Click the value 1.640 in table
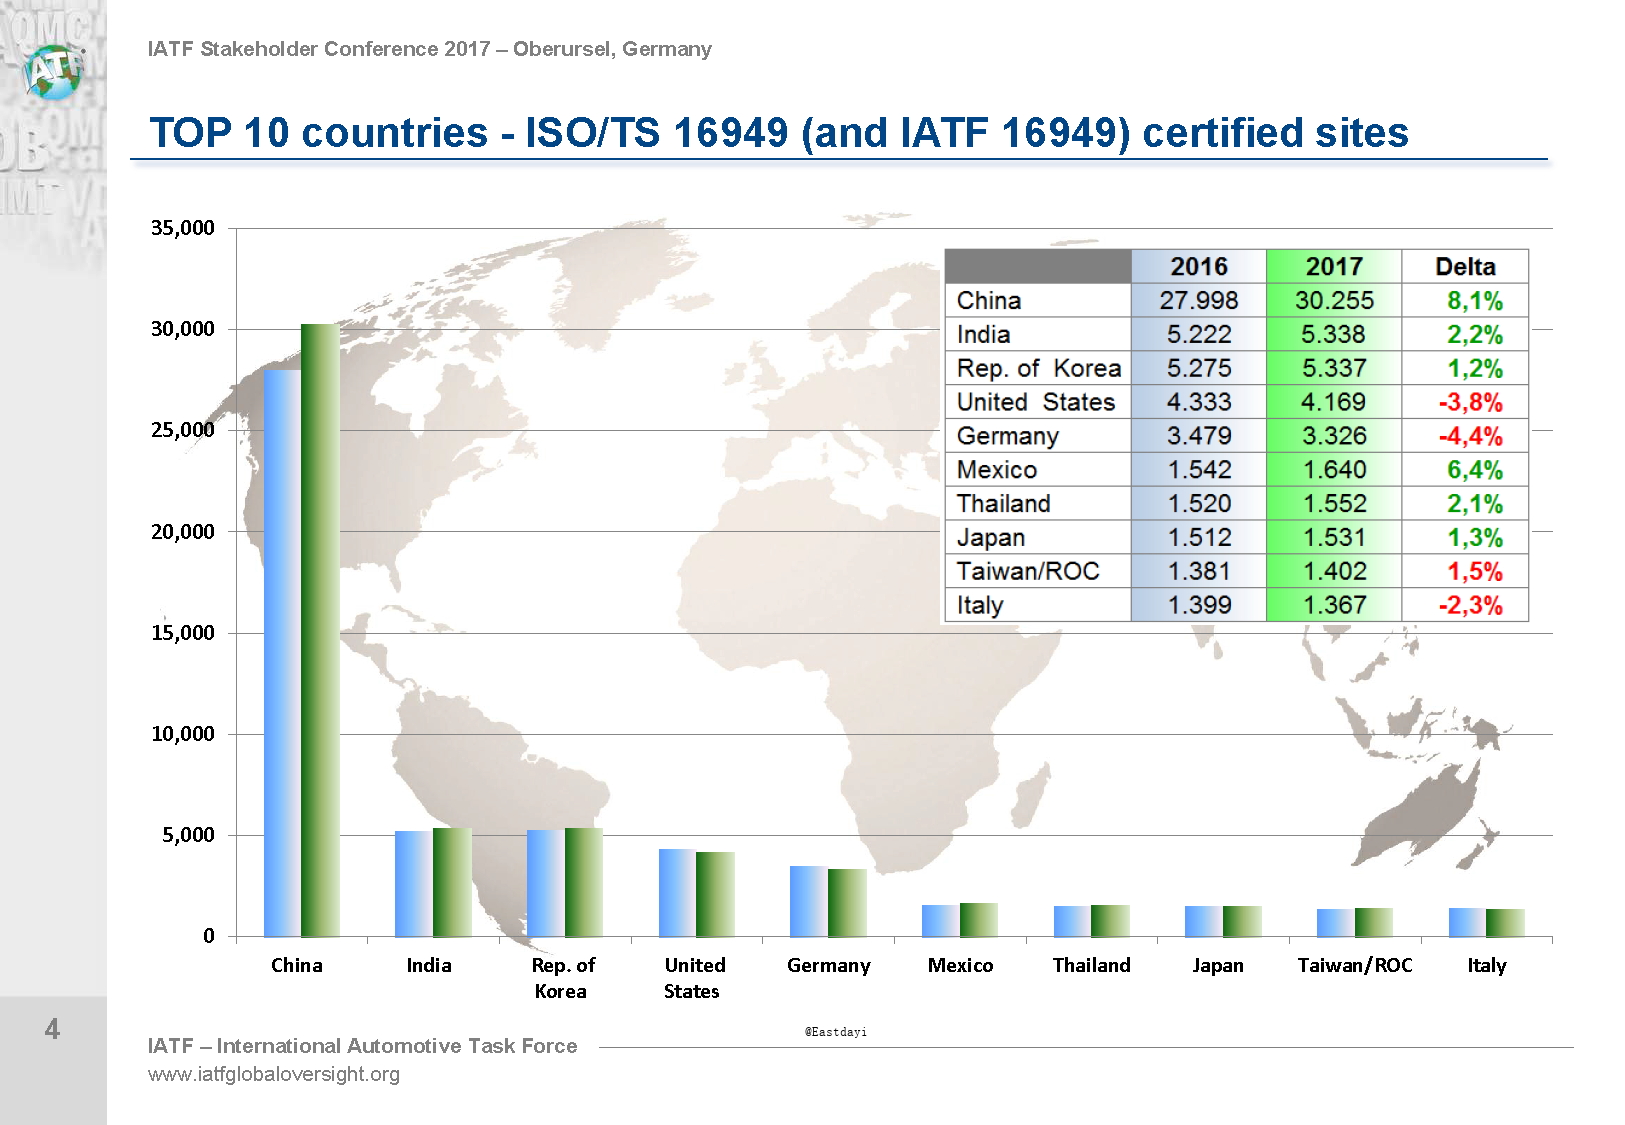The width and height of the screenshot is (1625, 1125). 1334,470
